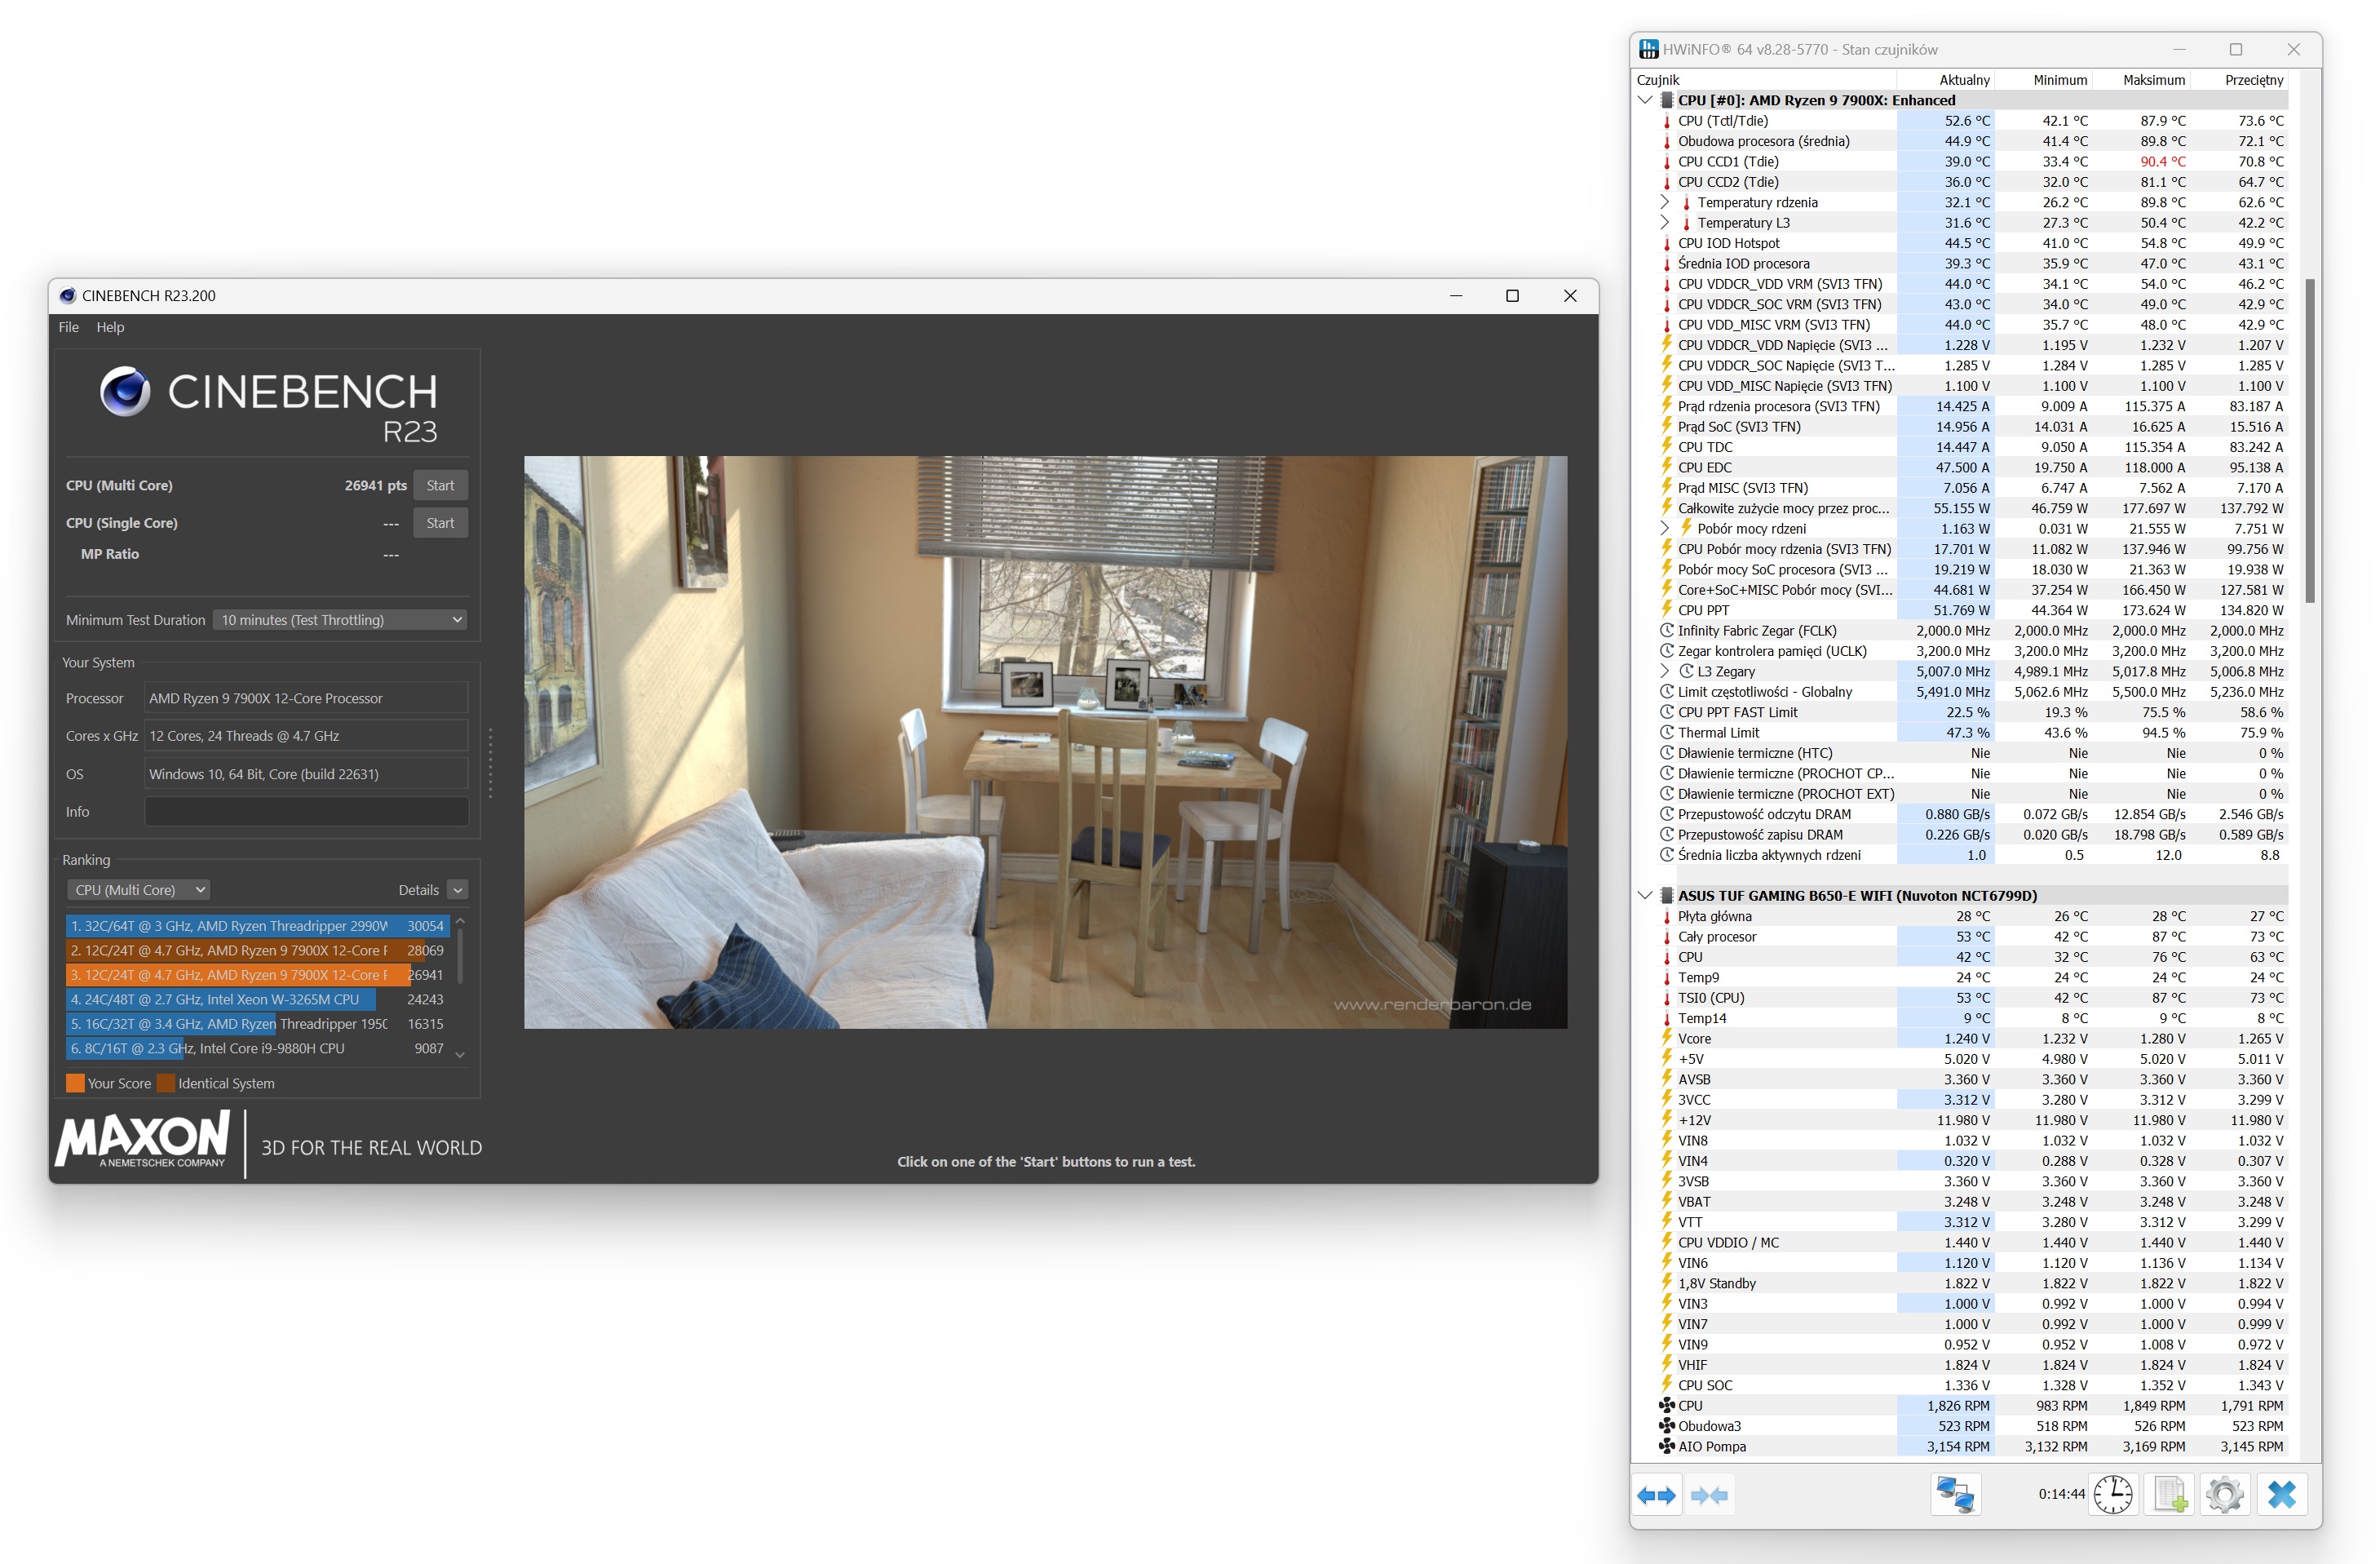The height and width of the screenshot is (1564, 2380).
Task: Start the CPU (Multi Core) test
Action: click(x=440, y=485)
